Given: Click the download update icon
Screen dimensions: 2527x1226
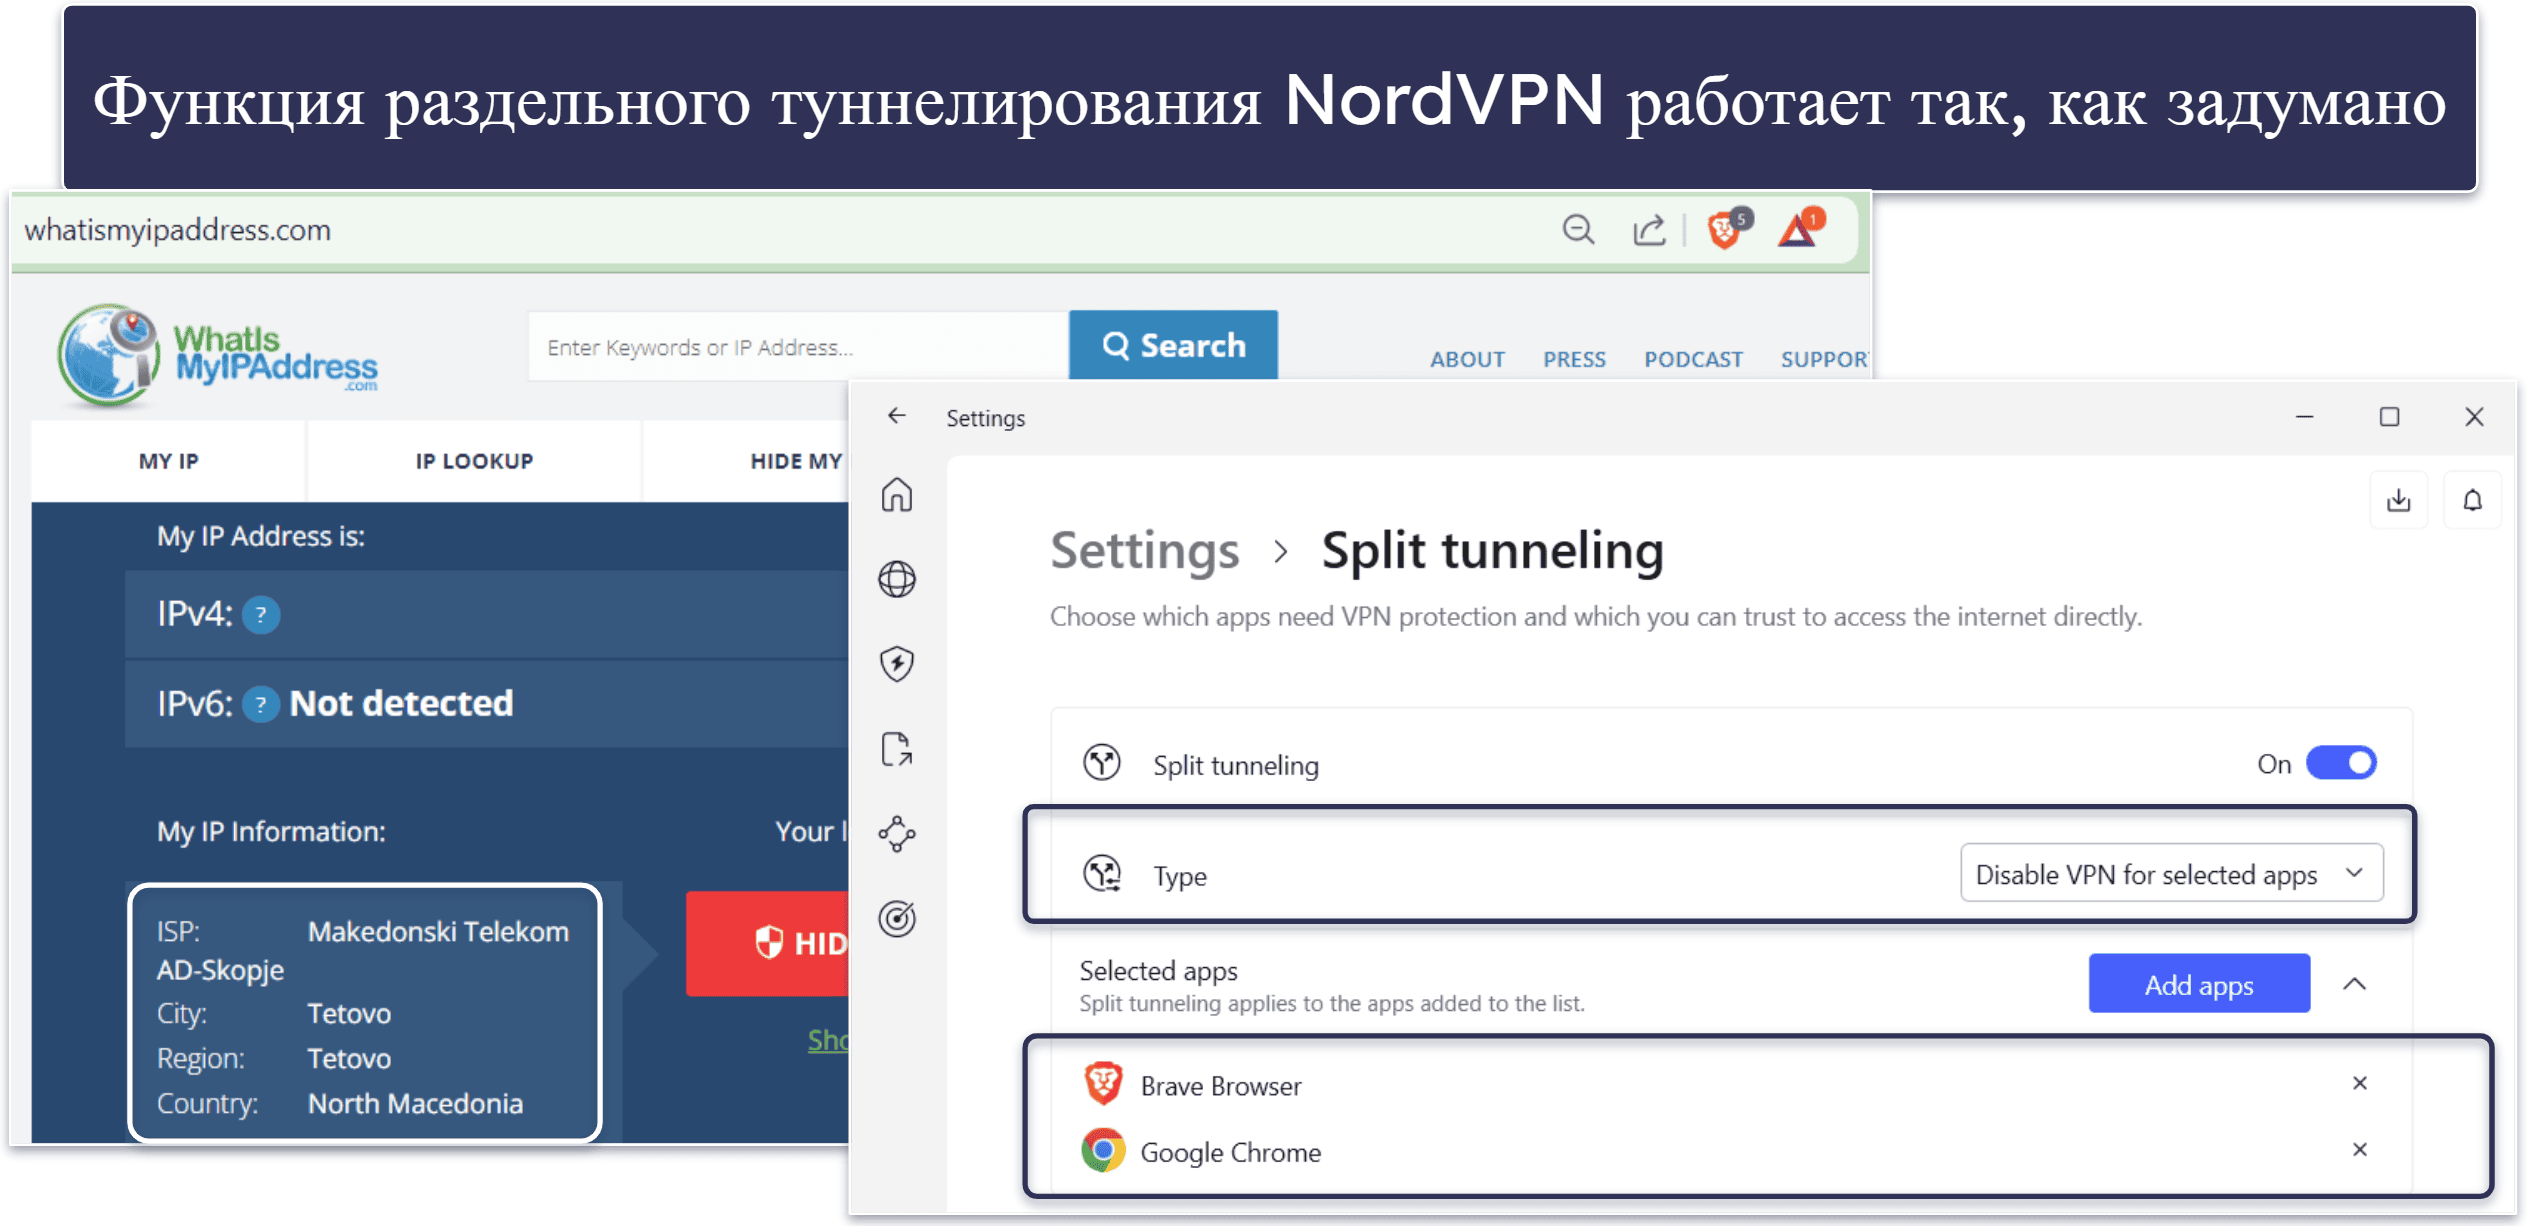Looking at the screenshot, I should pos(2398,500).
